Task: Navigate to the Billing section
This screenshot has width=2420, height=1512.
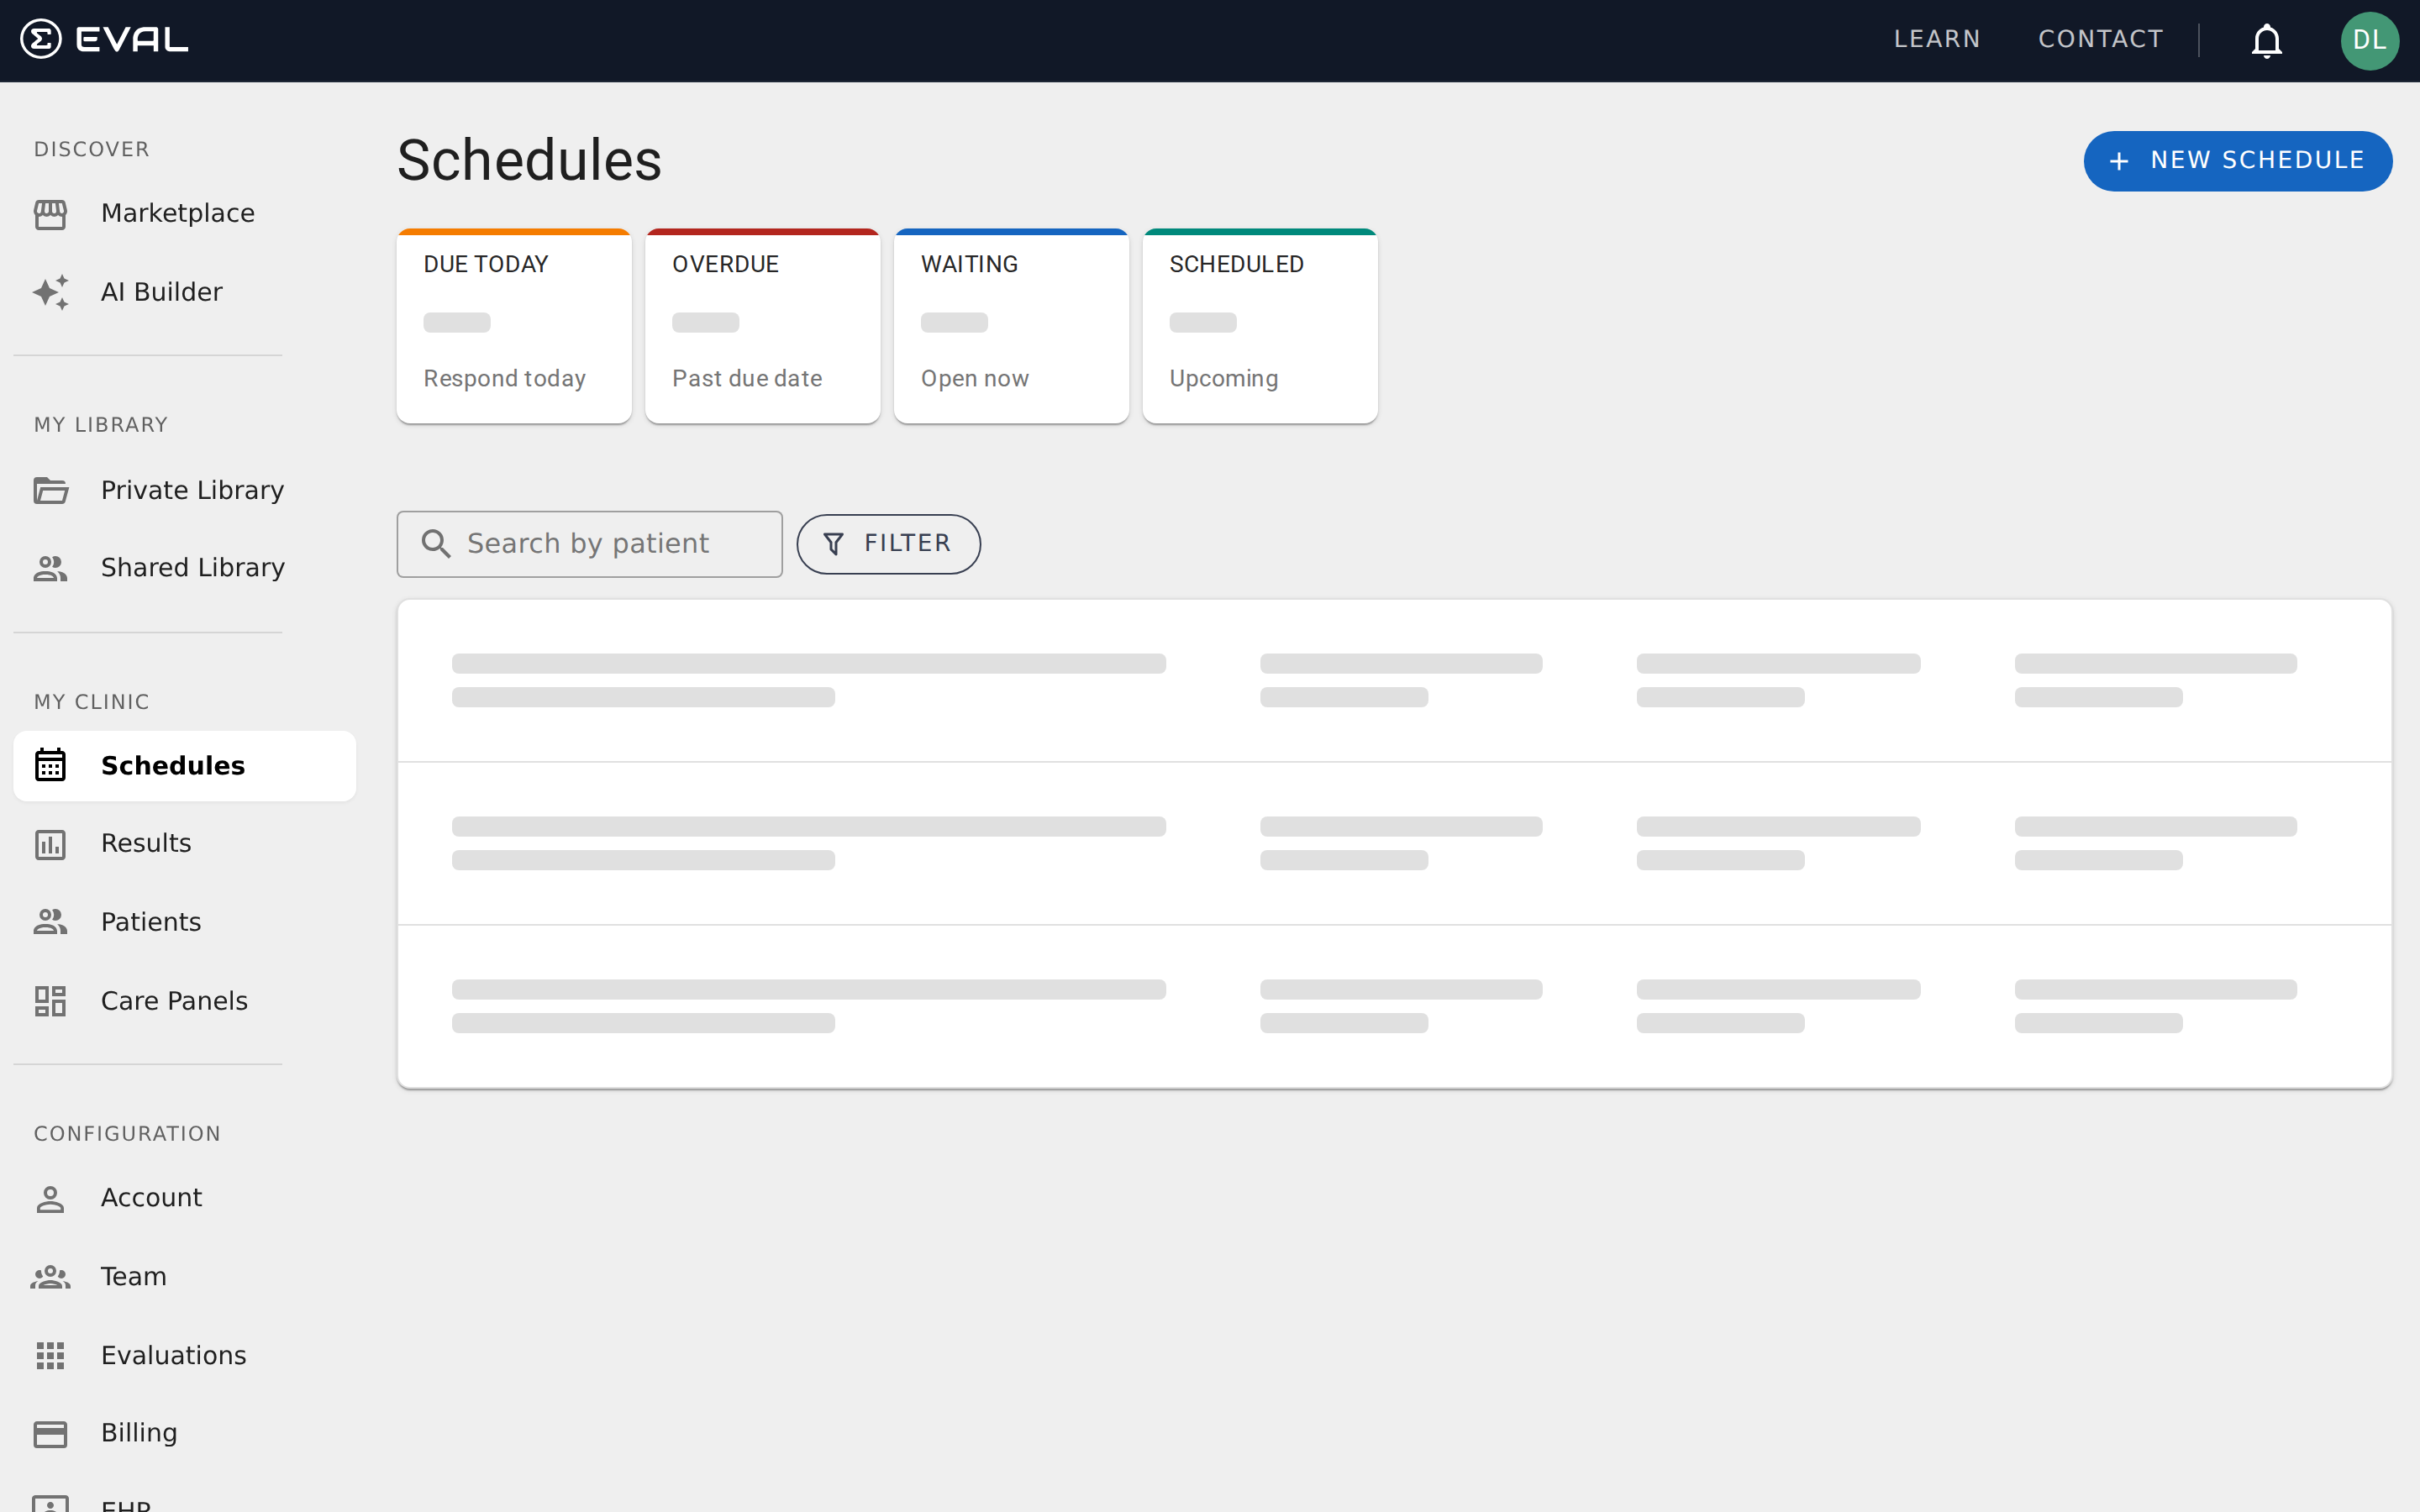Action: pos(138,1432)
